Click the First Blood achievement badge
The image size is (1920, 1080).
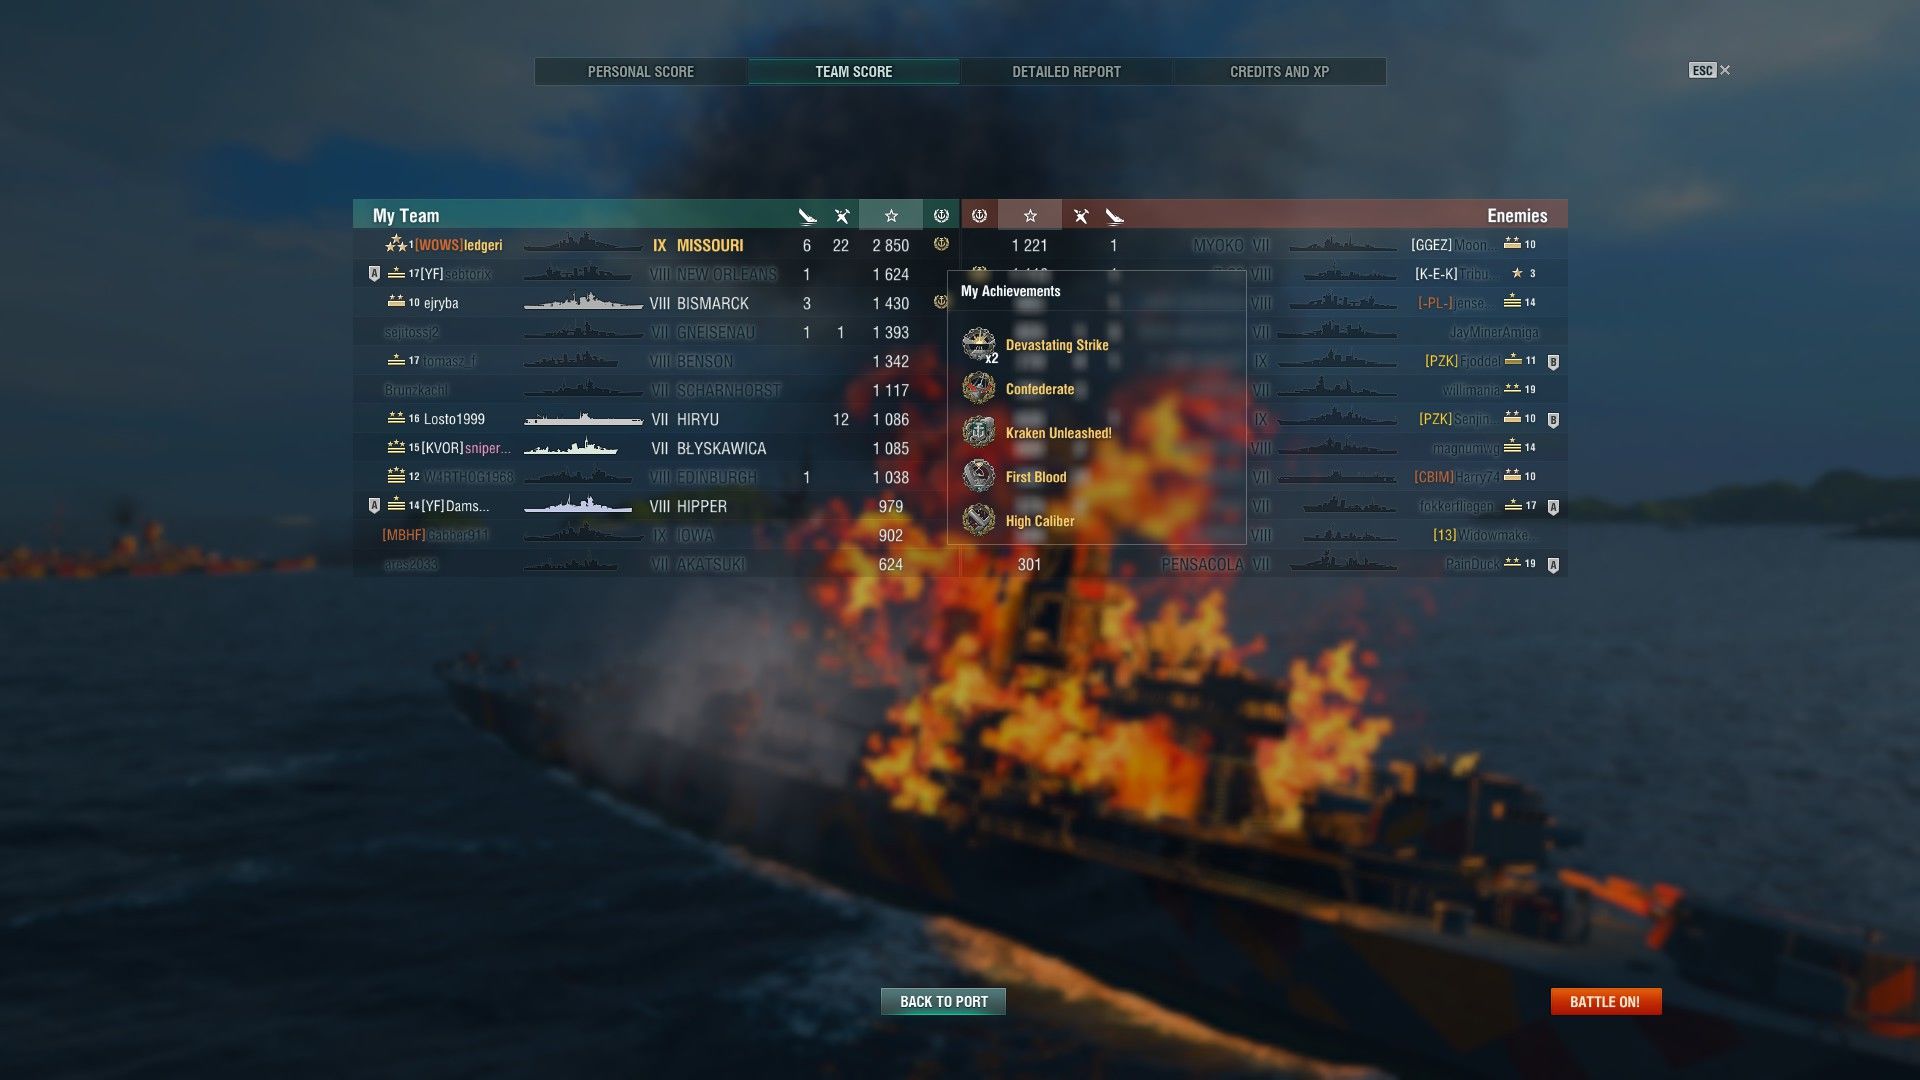point(979,476)
